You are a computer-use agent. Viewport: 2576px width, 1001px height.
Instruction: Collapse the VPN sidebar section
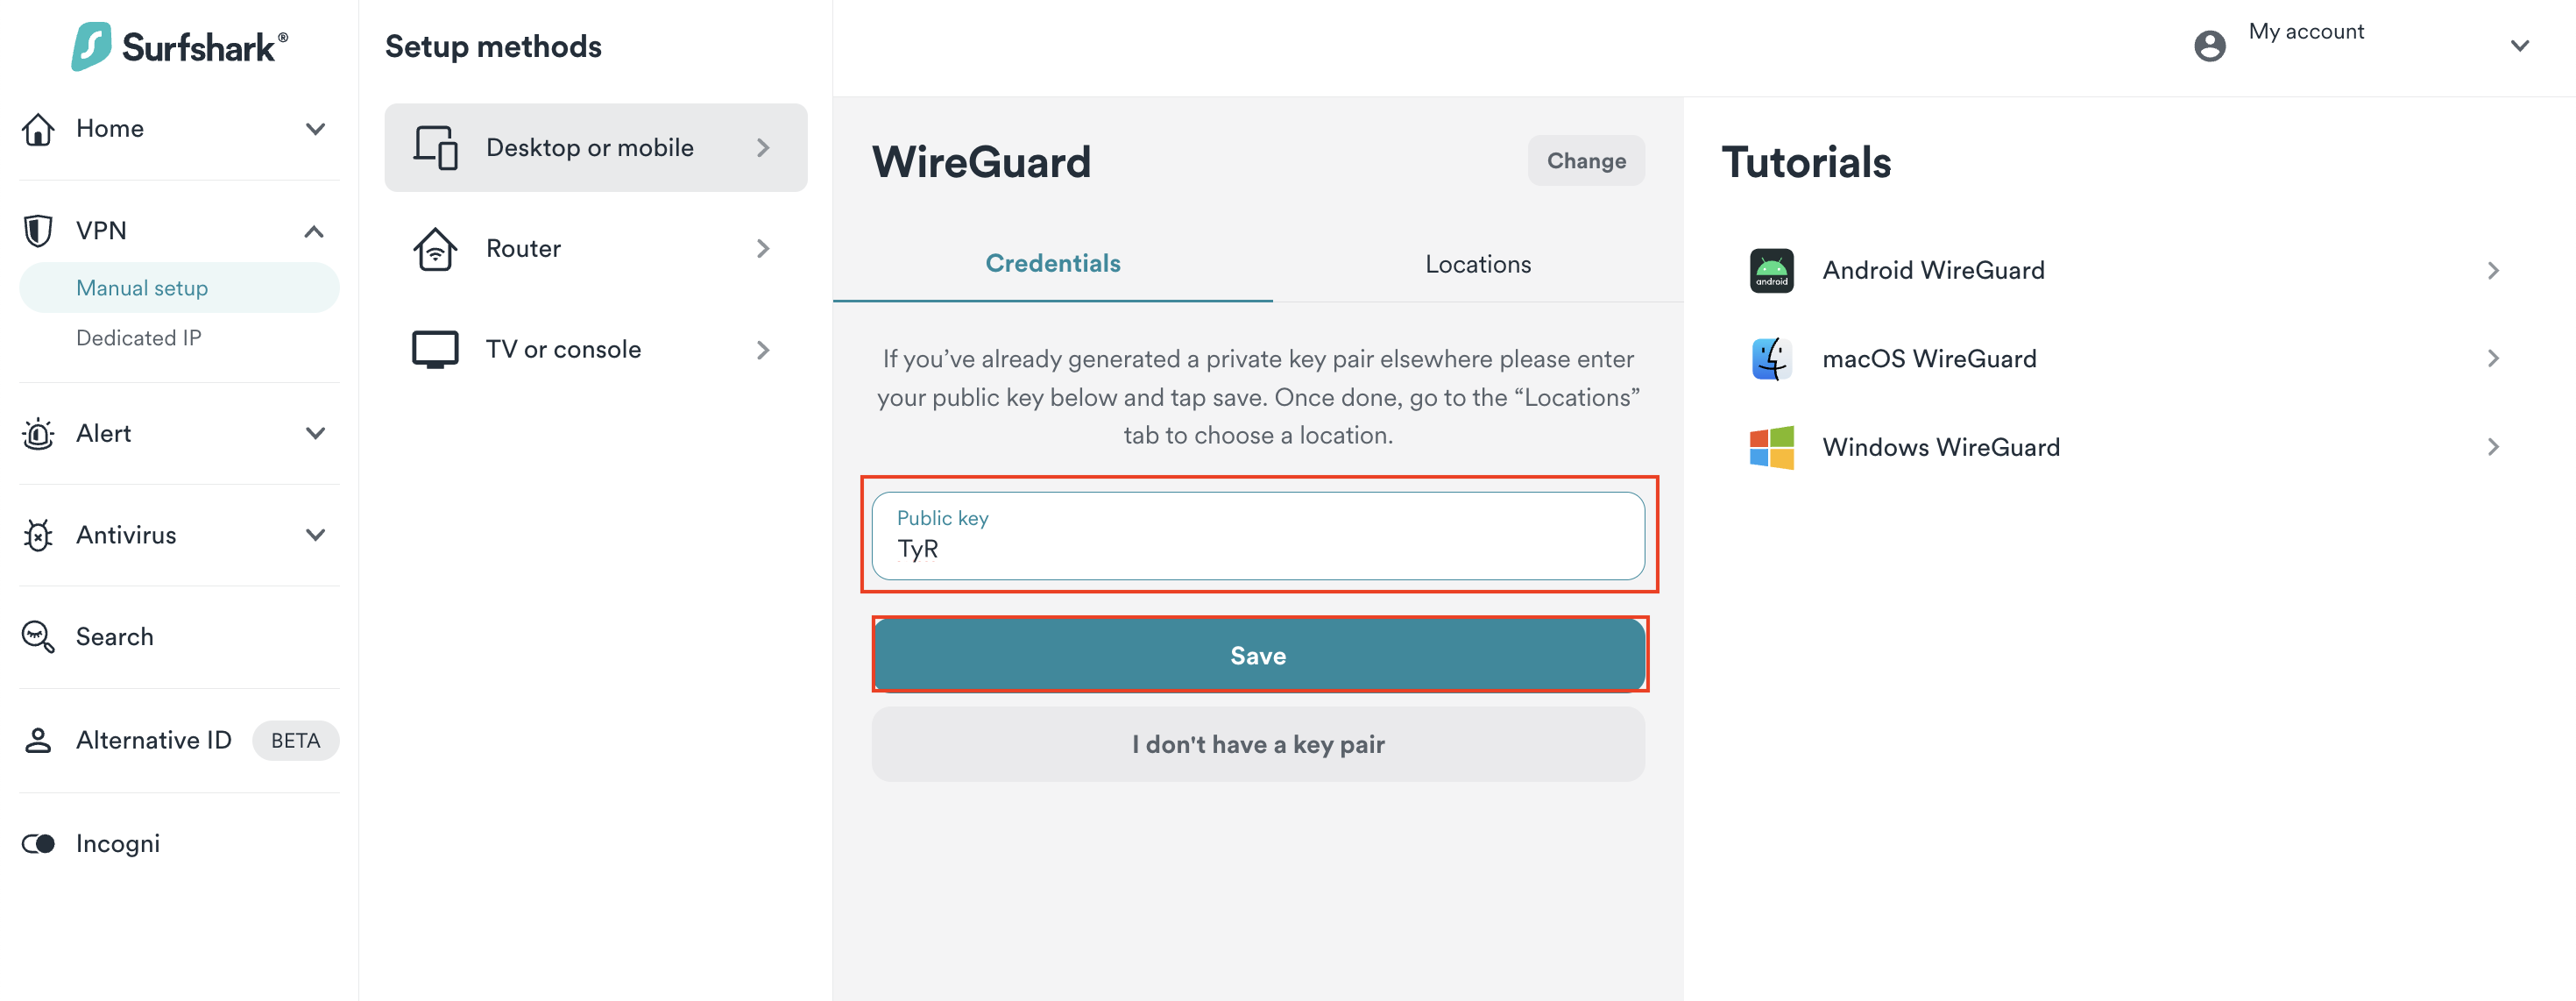point(314,231)
